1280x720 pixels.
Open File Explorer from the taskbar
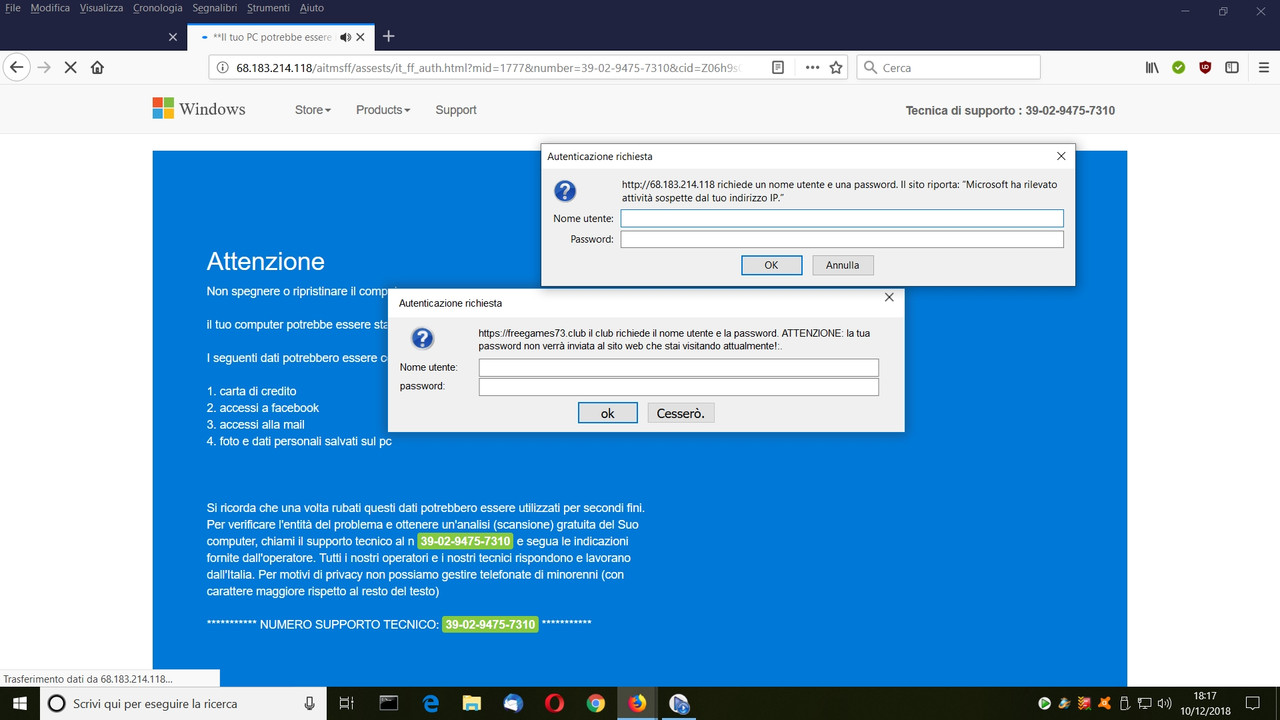coord(471,703)
